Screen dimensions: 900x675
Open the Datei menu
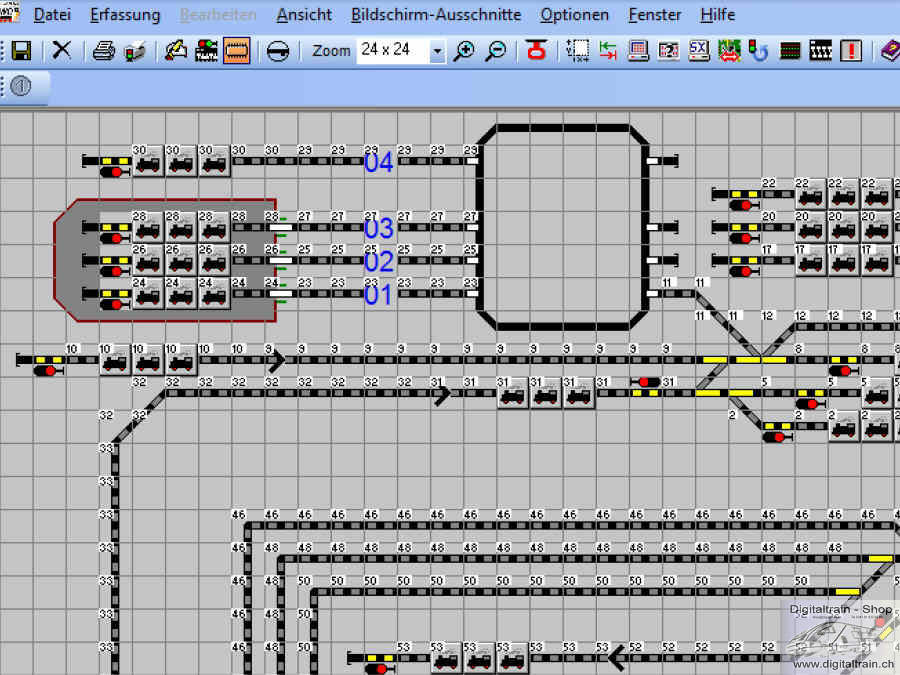(52, 15)
